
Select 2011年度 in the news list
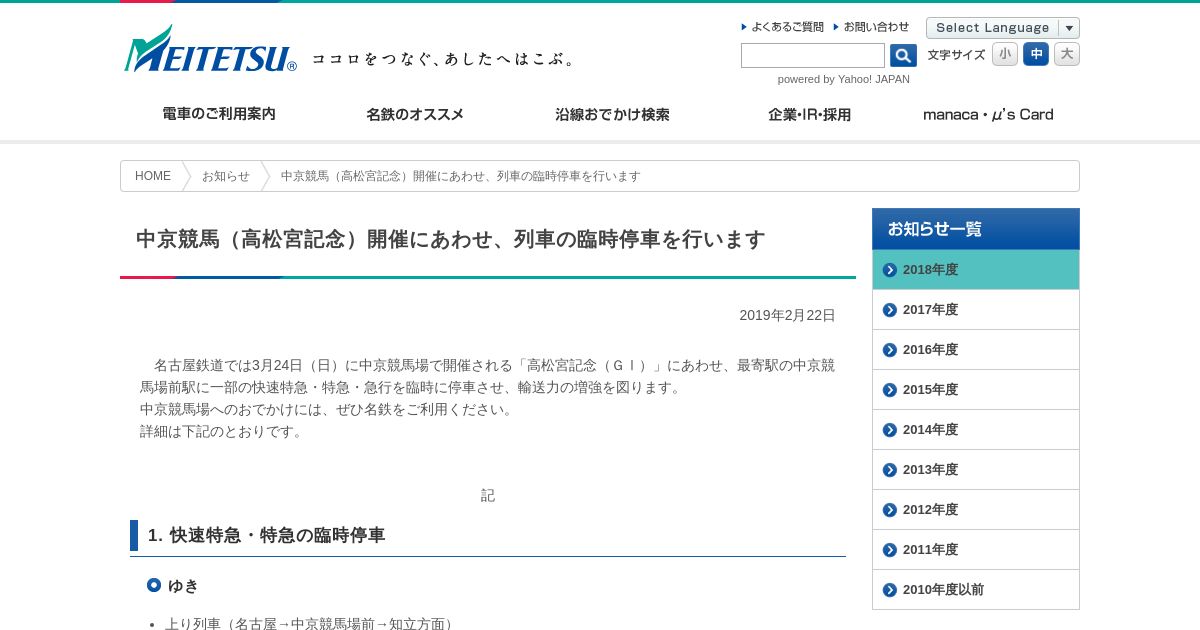point(976,550)
